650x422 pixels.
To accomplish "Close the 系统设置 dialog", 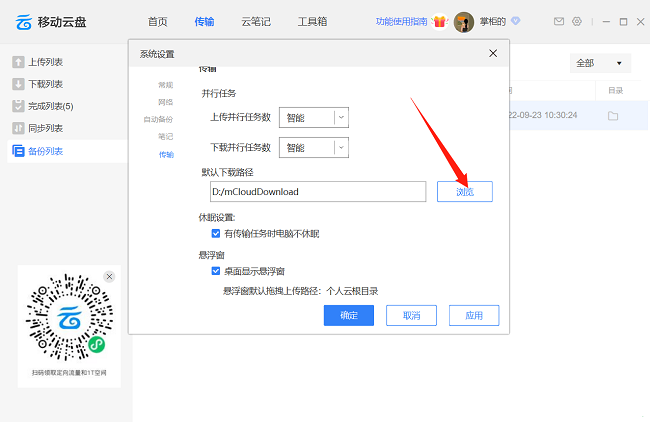I will (493, 53).
